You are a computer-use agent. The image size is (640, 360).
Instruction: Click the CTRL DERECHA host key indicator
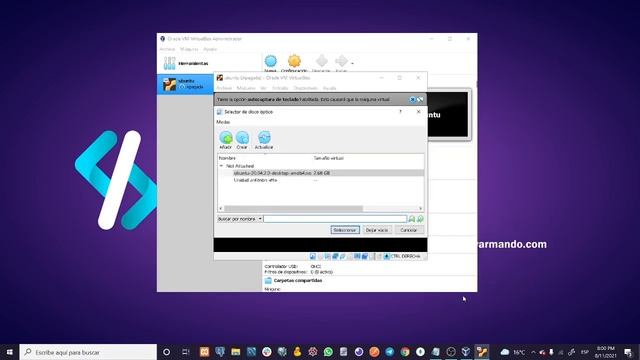click(405, 256)
